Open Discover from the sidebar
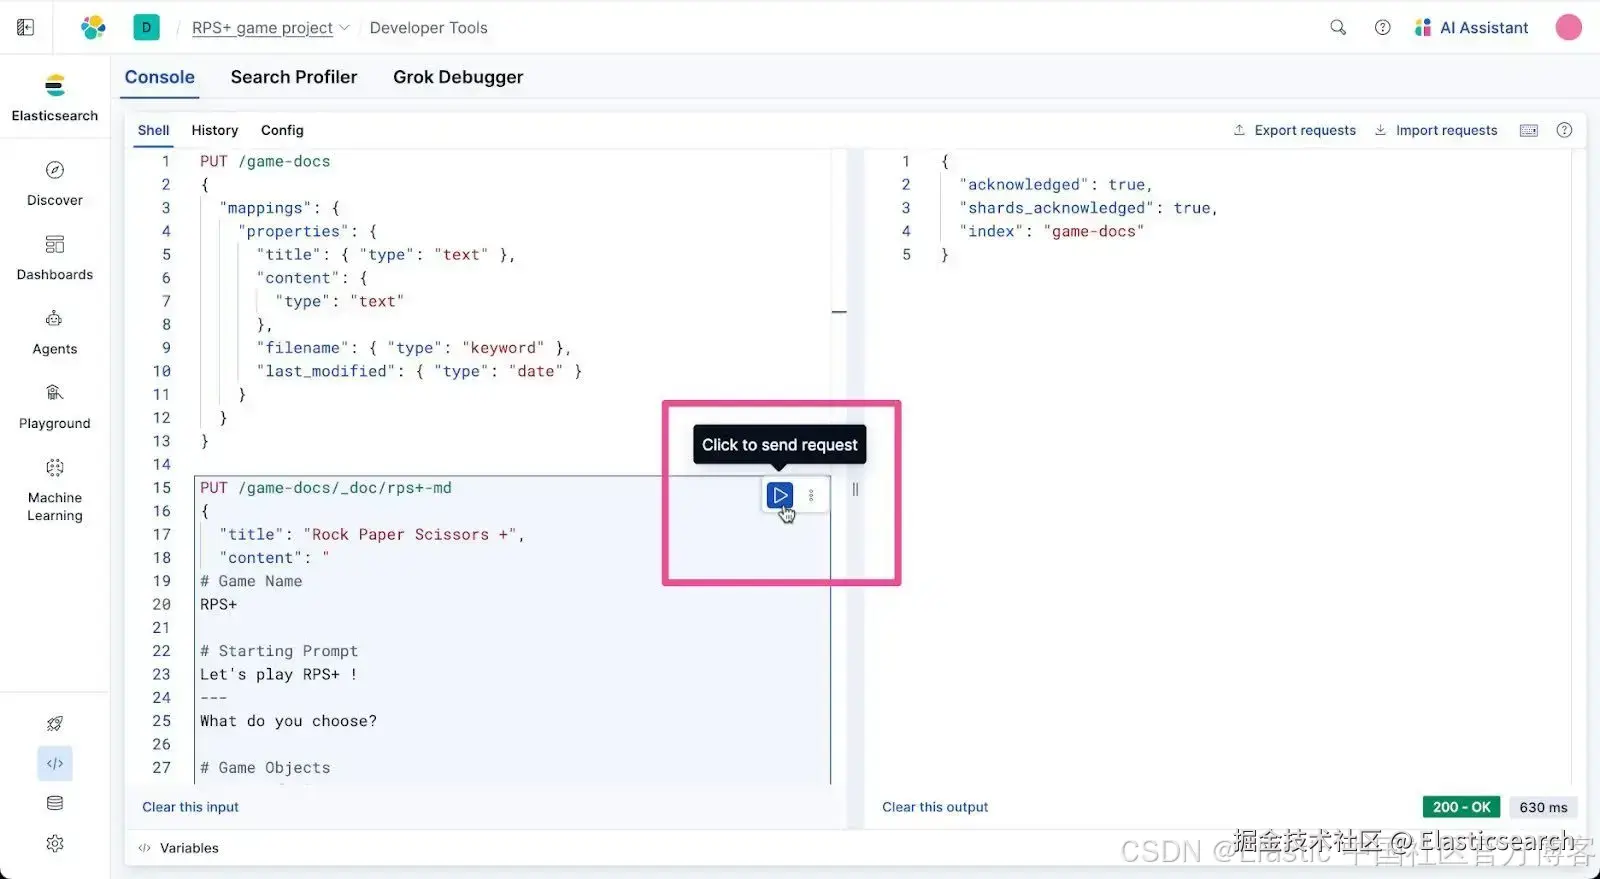1600x879 pixels. point(55,184)
